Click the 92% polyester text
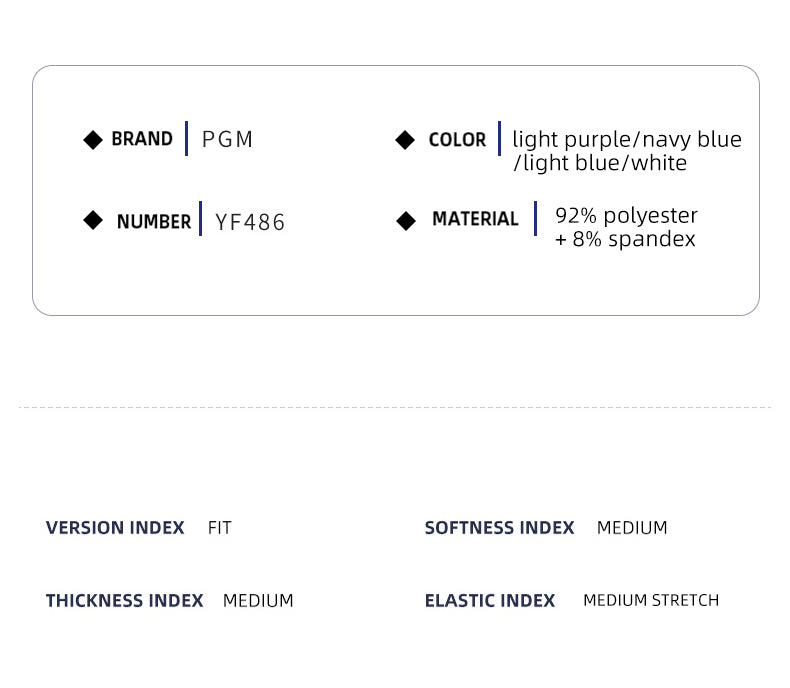Viewport: 790px width, 688px height. pos(626,216)
